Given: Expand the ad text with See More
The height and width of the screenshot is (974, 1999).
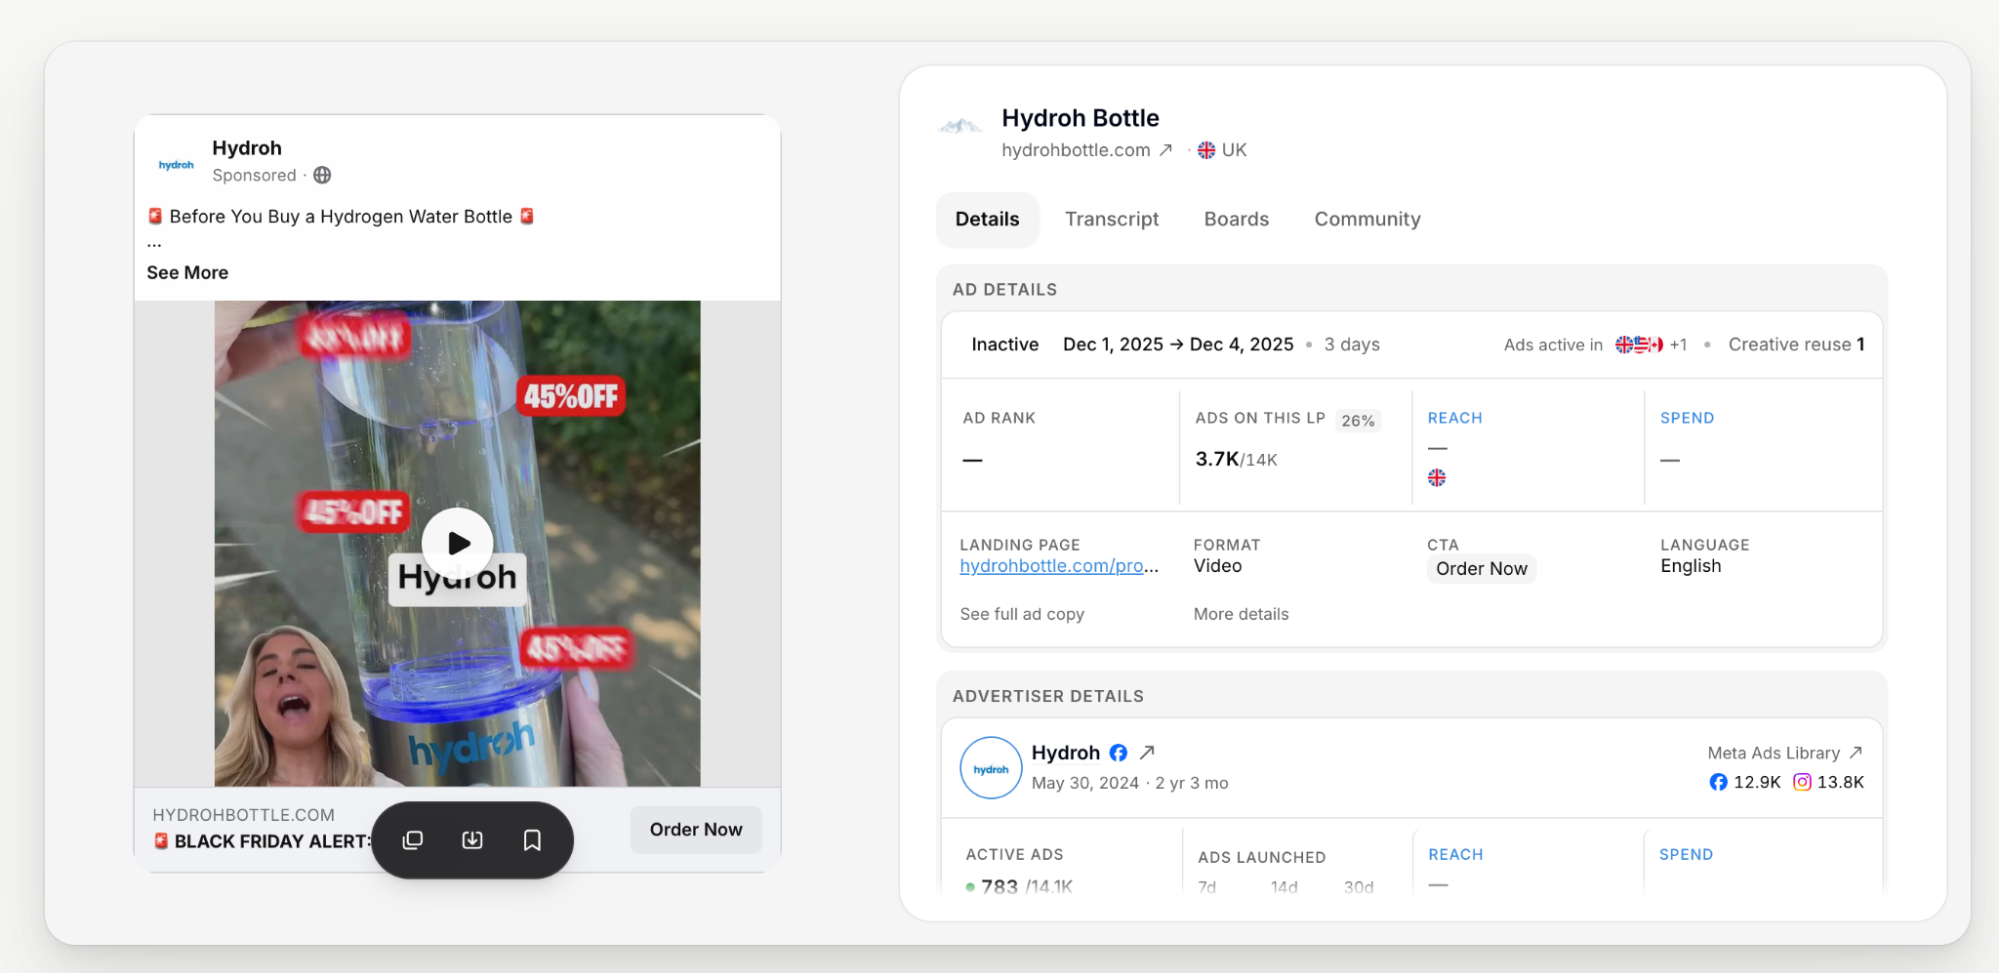Looking at the screenshot, I should click(x=187, y=272).
